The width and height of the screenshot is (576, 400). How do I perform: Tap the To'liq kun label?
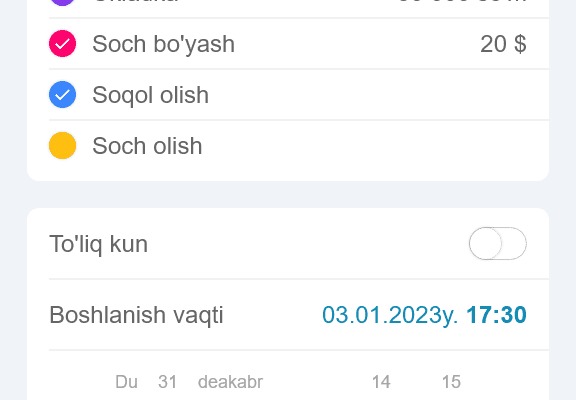[98, 244]
